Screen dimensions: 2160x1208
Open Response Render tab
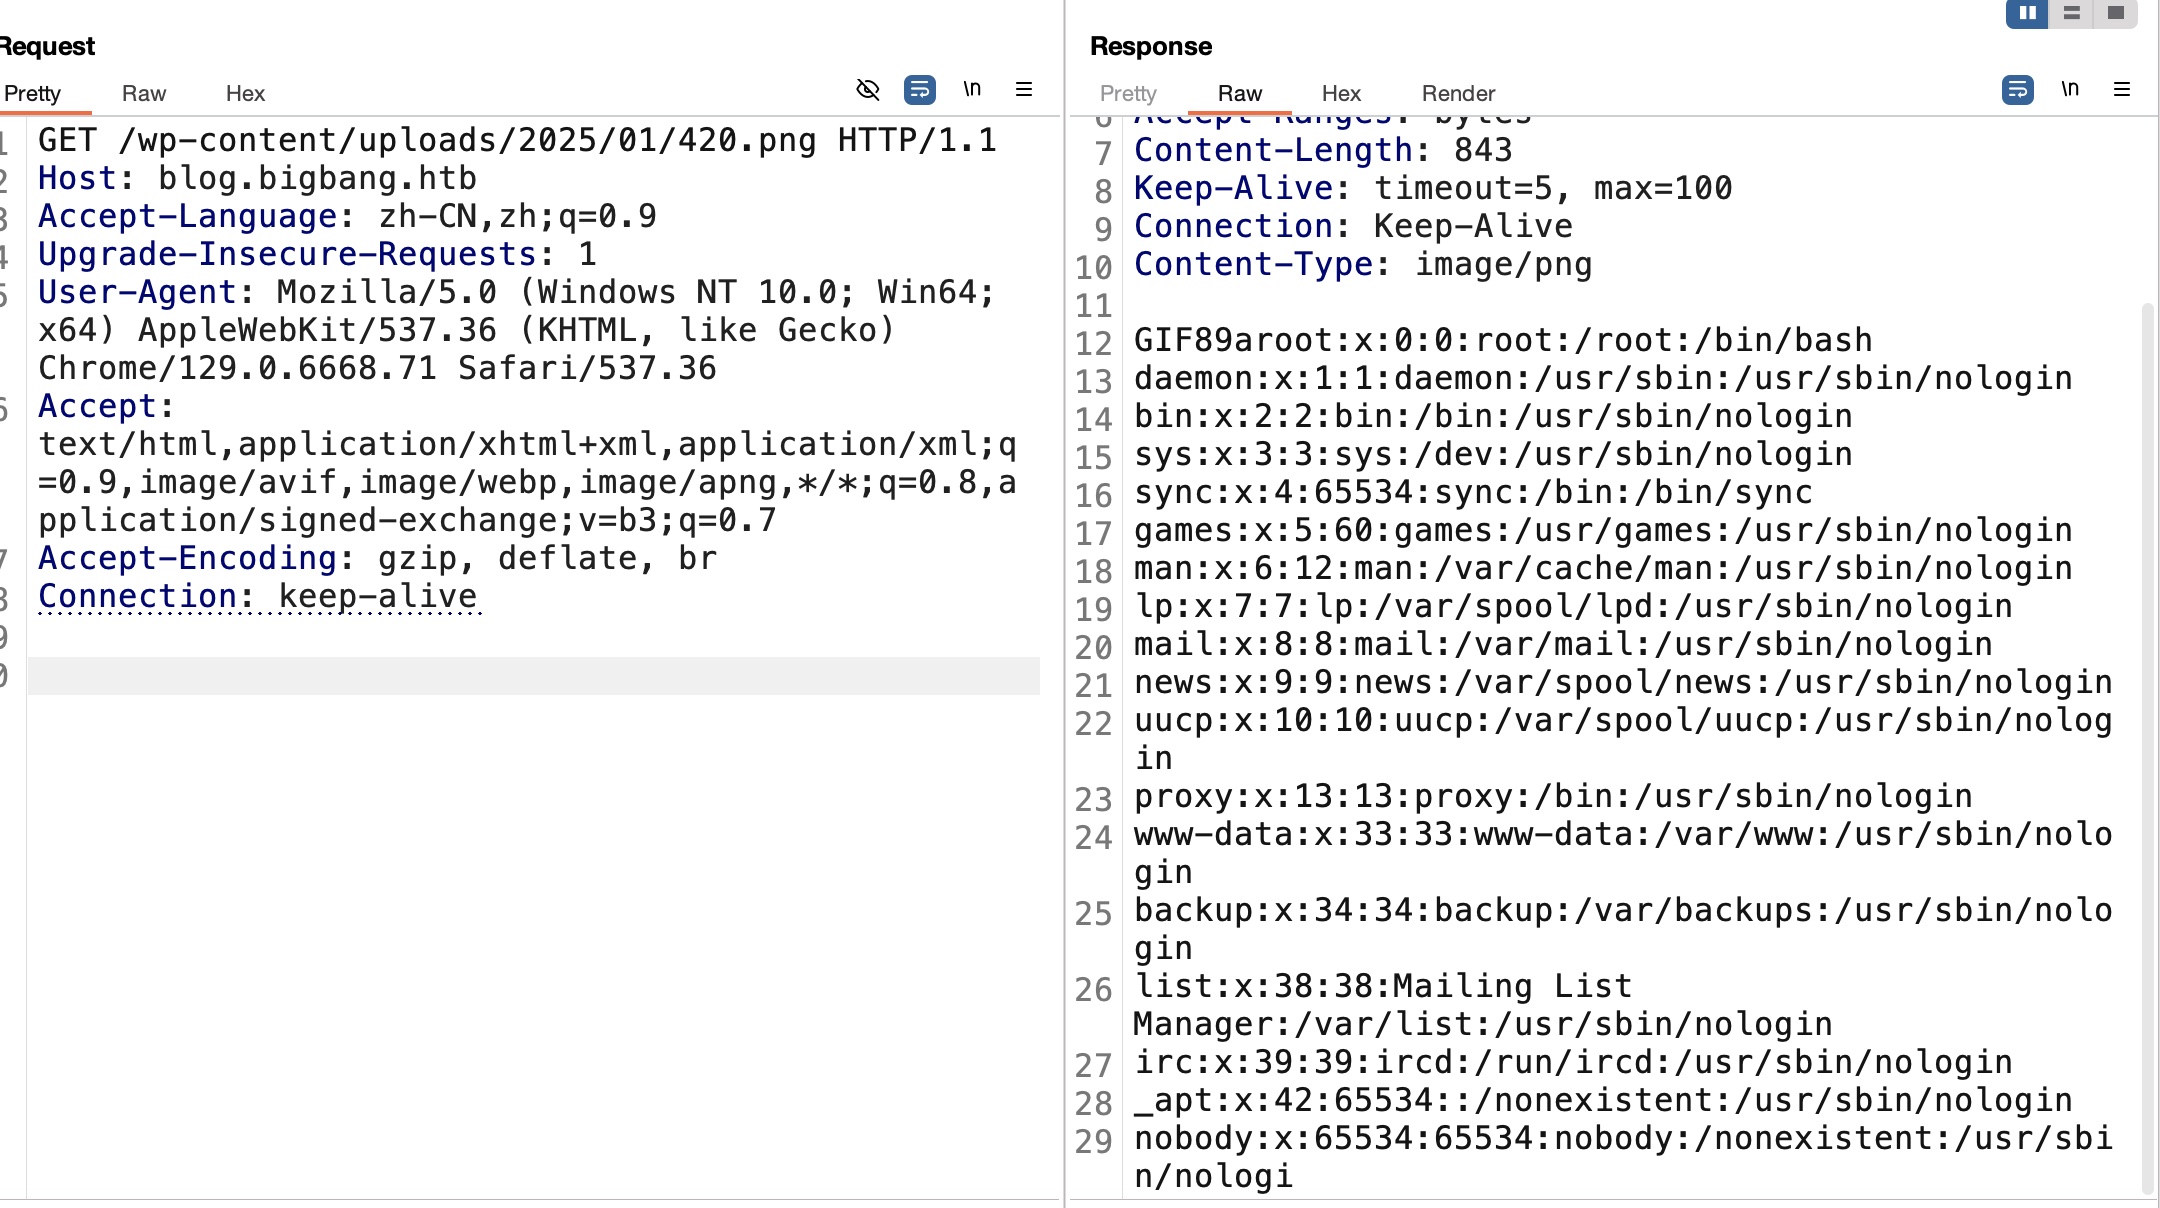1458,93
